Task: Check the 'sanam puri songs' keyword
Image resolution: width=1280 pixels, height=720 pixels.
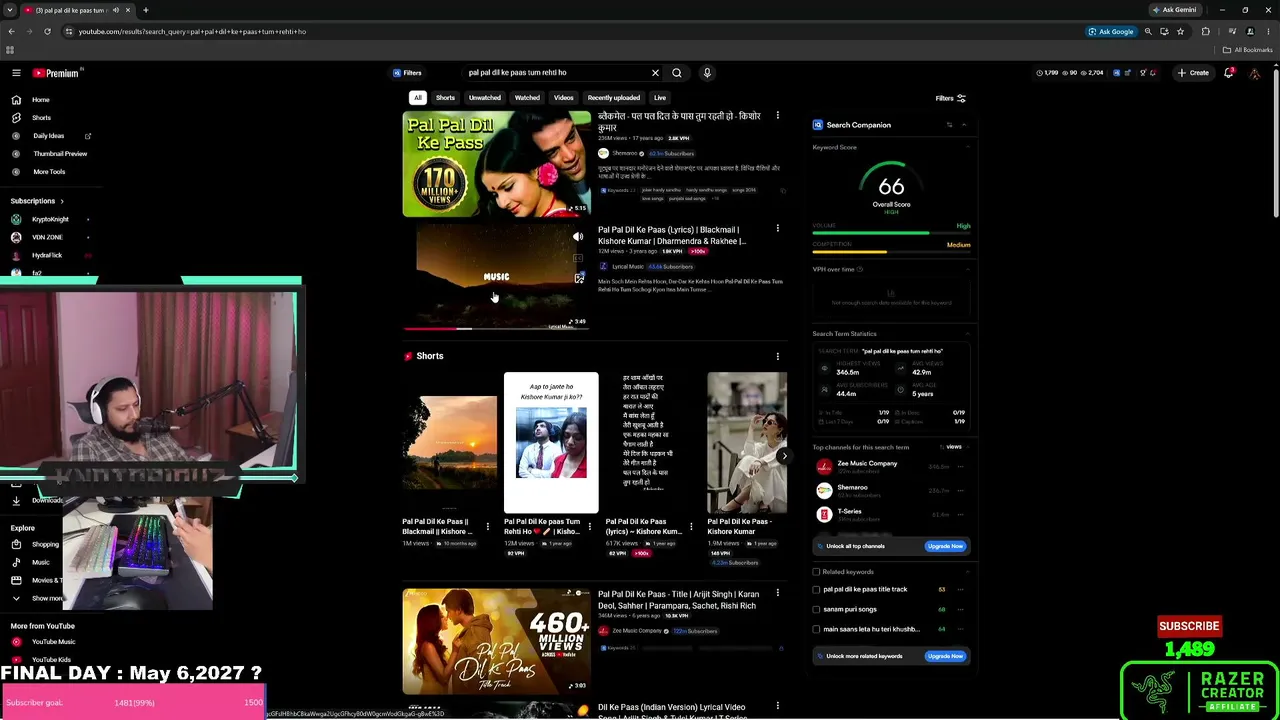Action: 816,610
